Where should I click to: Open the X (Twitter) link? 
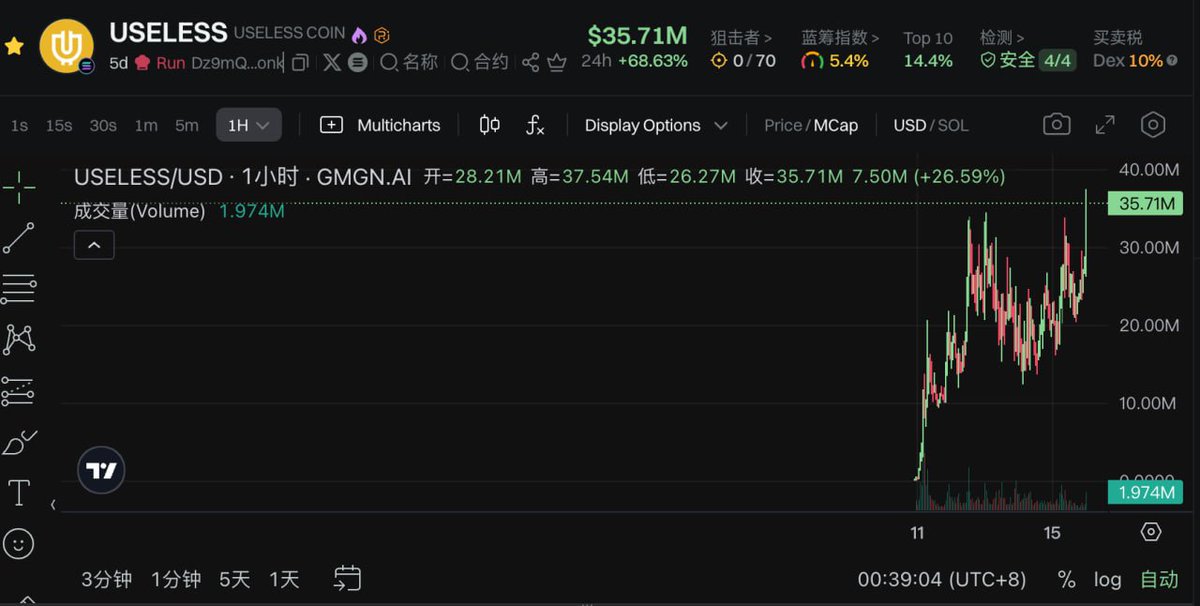[x=332, y=62]
